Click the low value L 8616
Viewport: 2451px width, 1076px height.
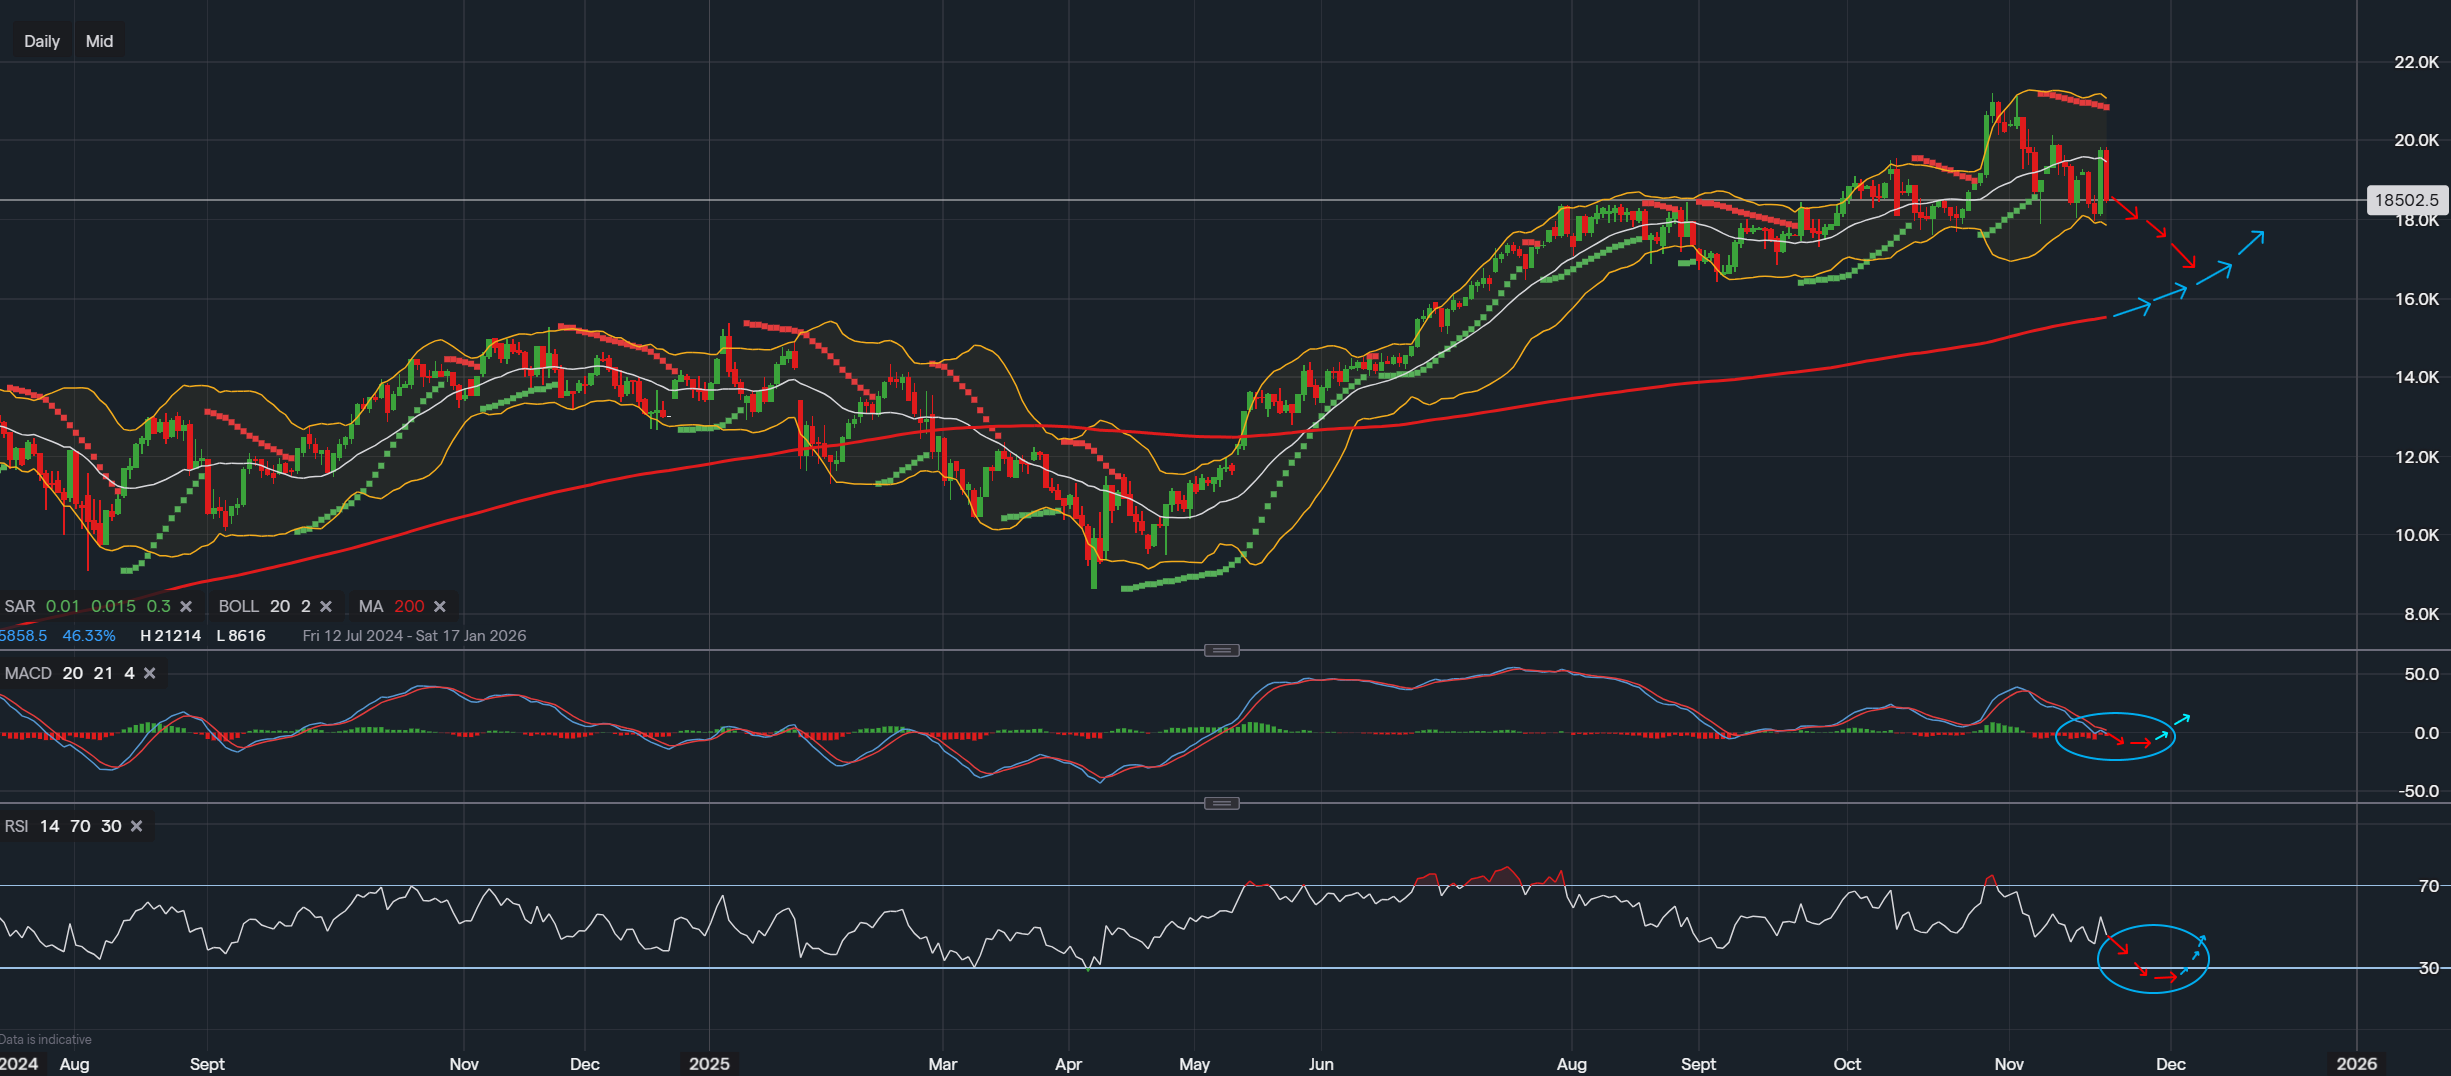pyautogui.click(x=240, y=635)
